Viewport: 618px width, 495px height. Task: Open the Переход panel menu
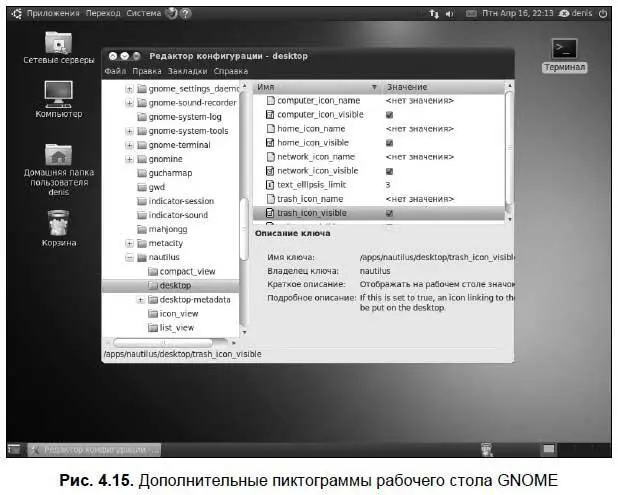pyautogui.click(x=103, y=13)
